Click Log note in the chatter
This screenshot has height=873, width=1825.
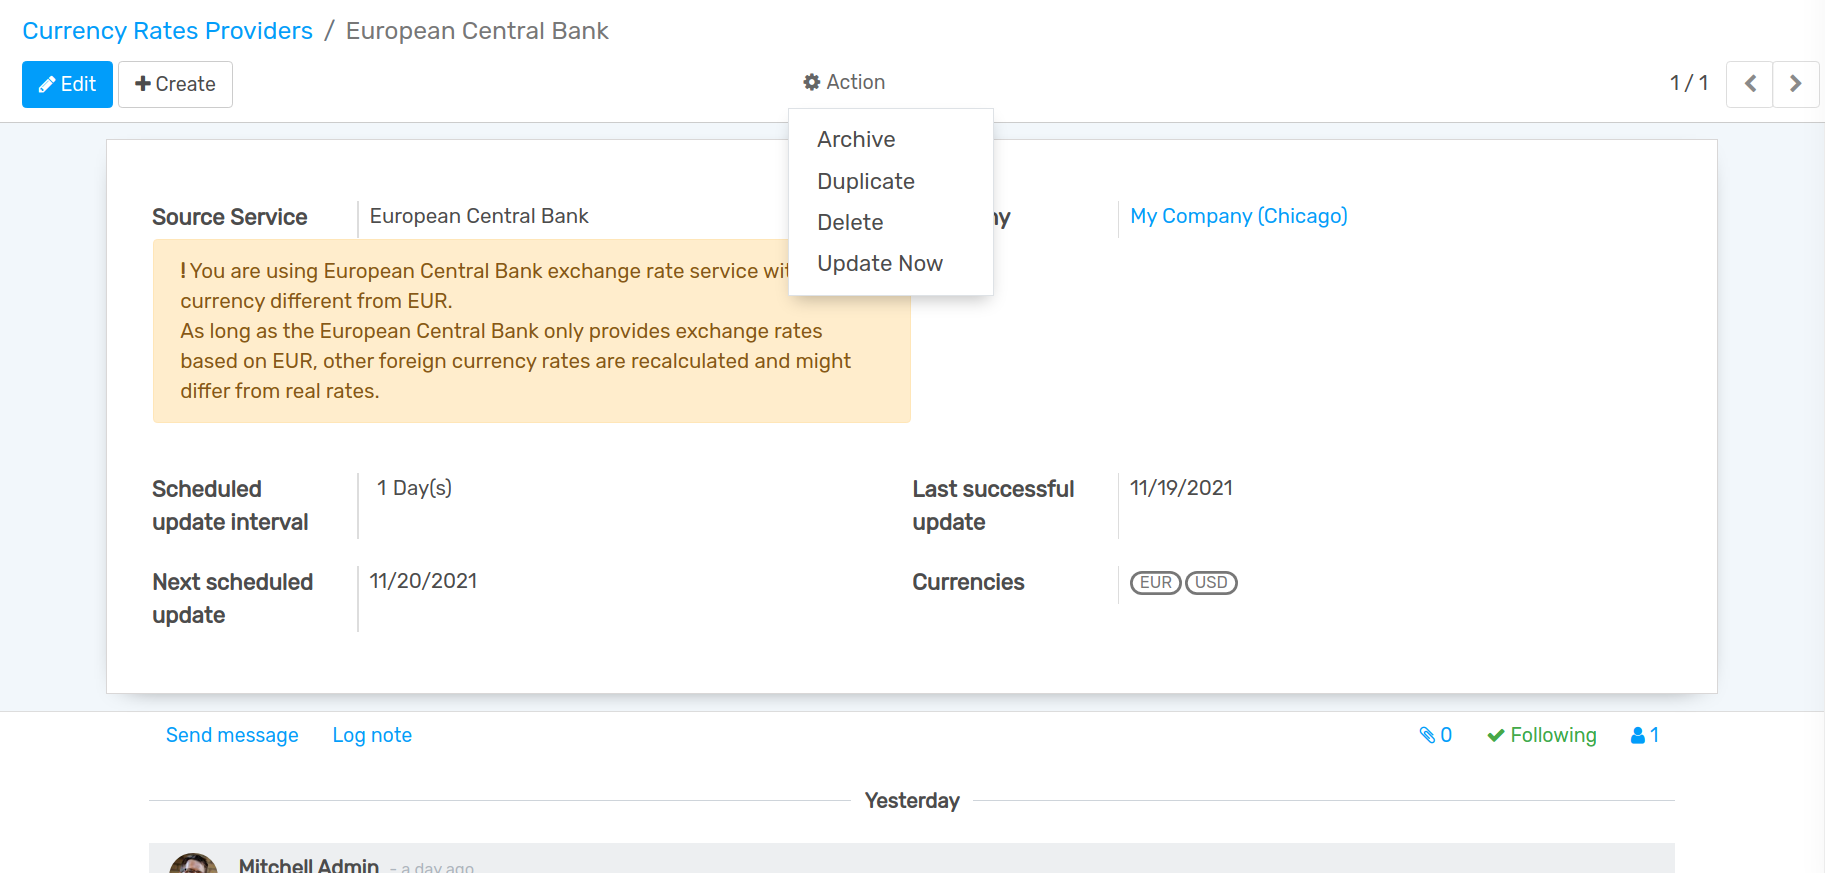(x=372, y=735)
